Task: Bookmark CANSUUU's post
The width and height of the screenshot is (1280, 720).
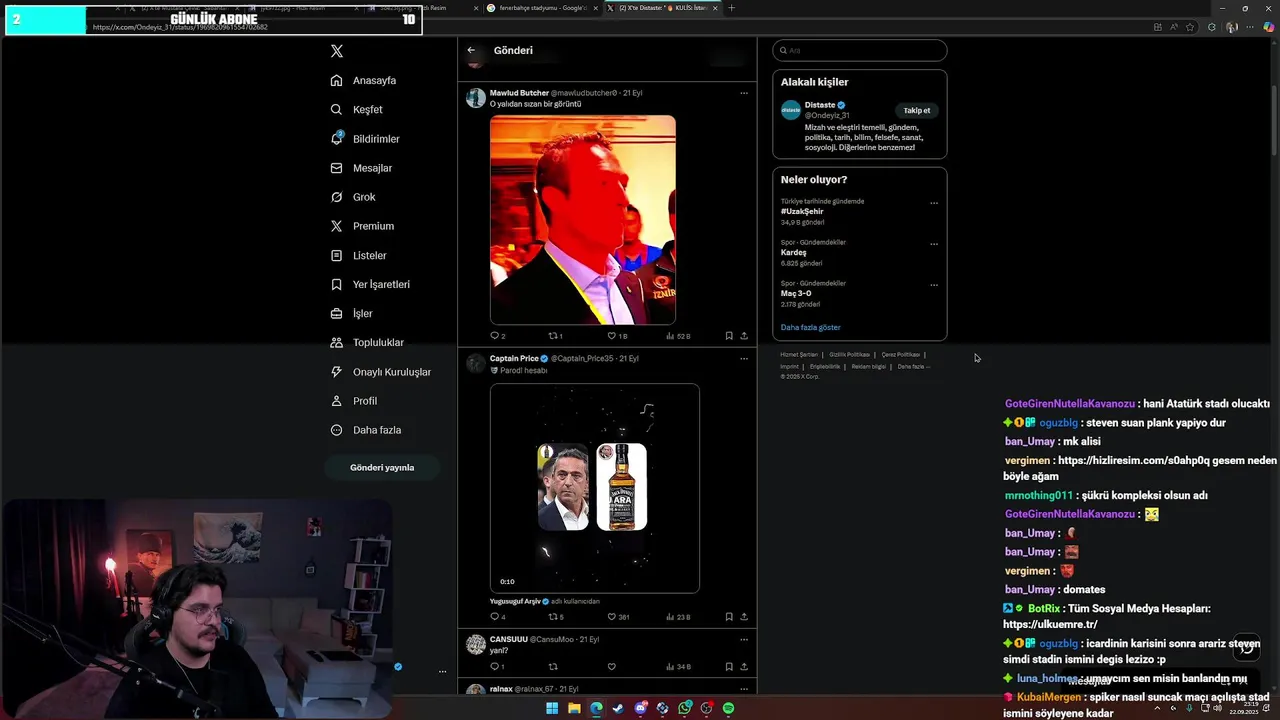Action: click(729, 666)
